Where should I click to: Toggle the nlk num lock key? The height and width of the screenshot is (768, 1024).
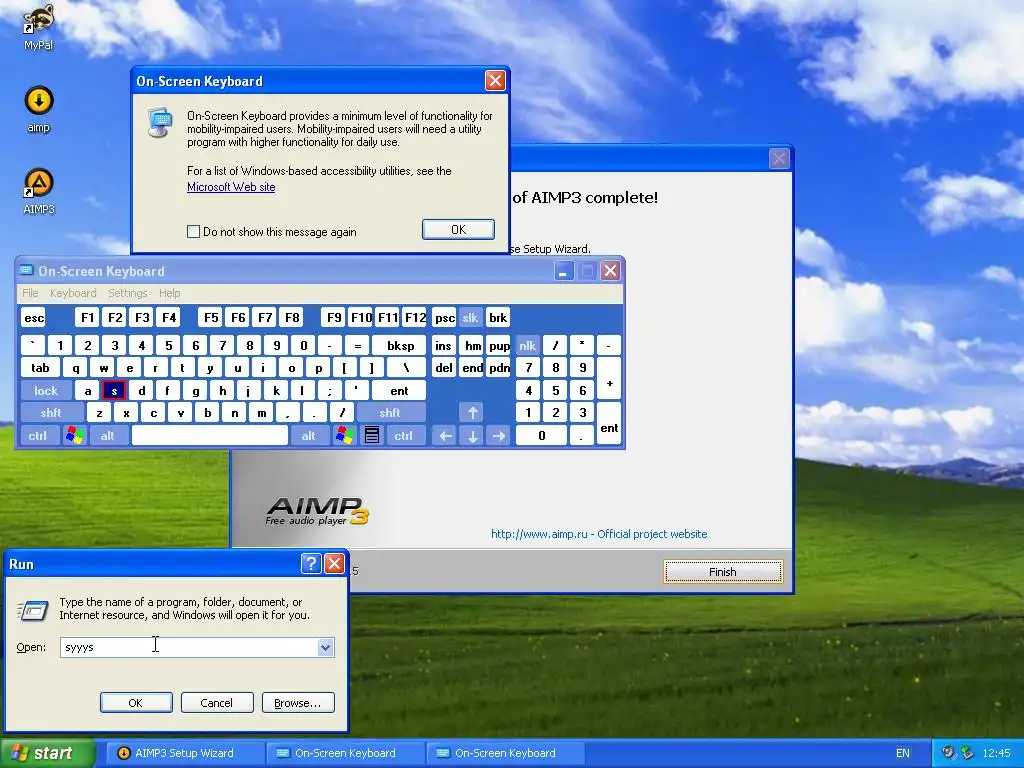click(527, 345)
